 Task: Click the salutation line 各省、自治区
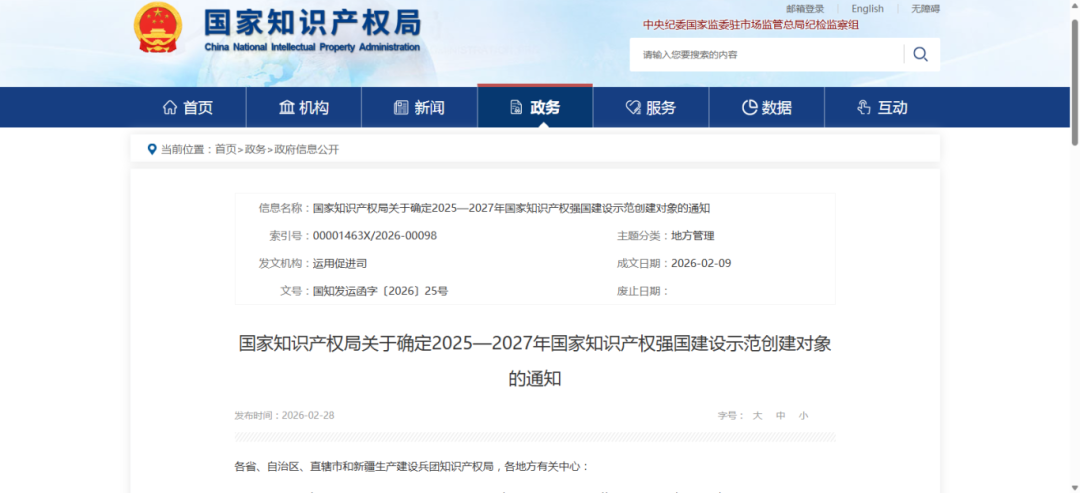[x=412, y=467]
